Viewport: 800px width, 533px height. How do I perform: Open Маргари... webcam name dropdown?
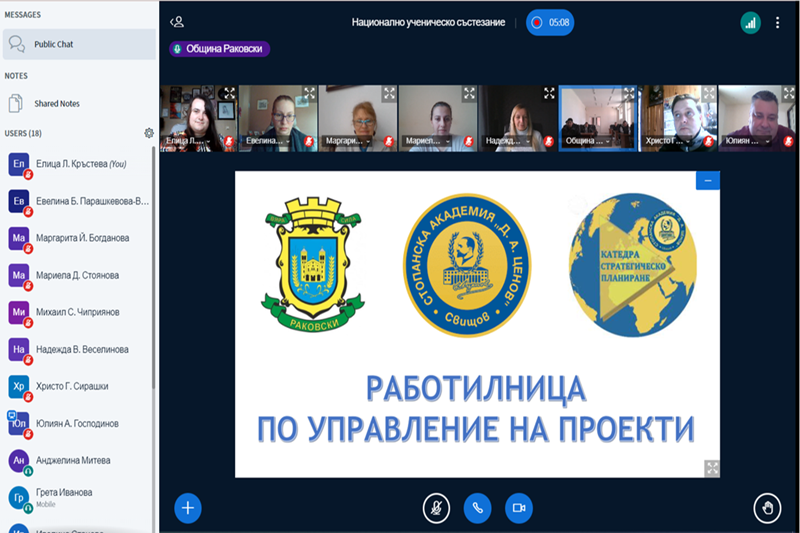348,141
